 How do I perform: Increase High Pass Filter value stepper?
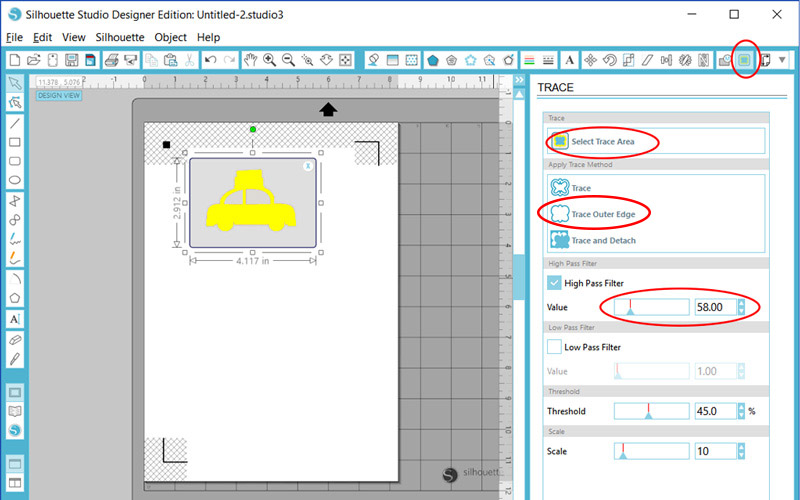[741, 303]
